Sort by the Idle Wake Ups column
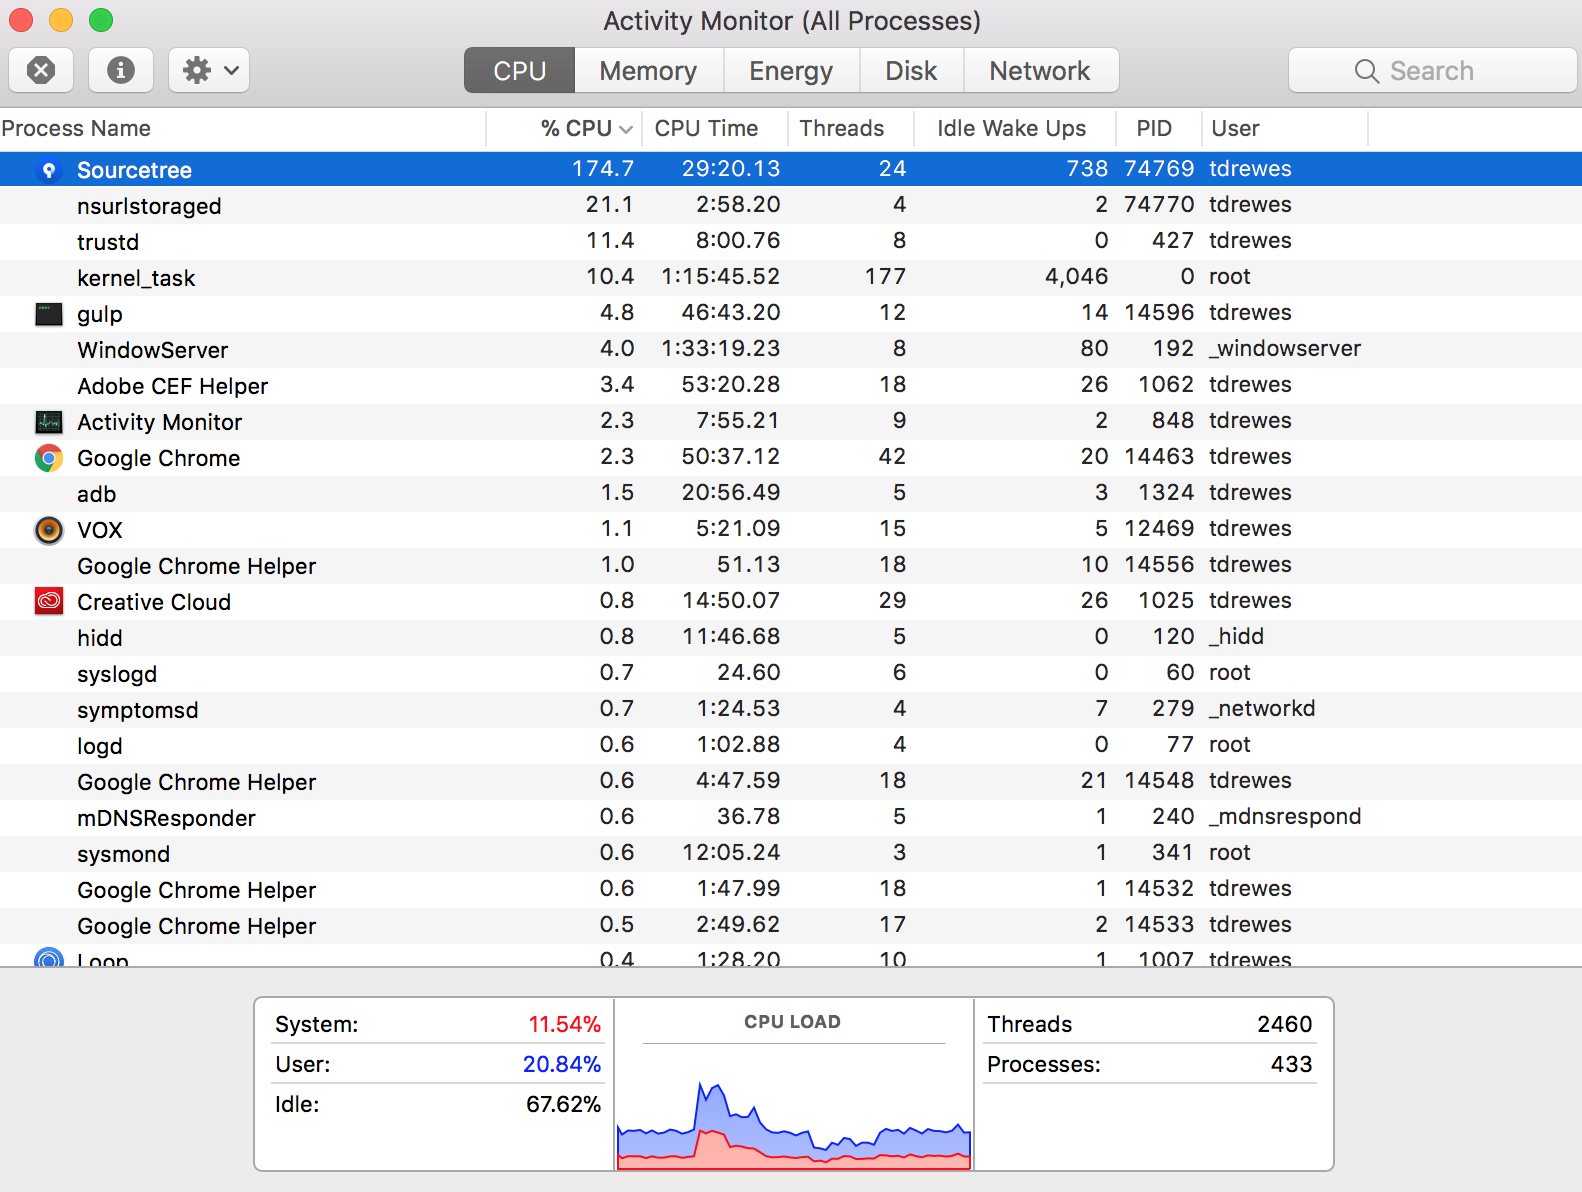1582x1192 pixels. tap(1014, 128)
